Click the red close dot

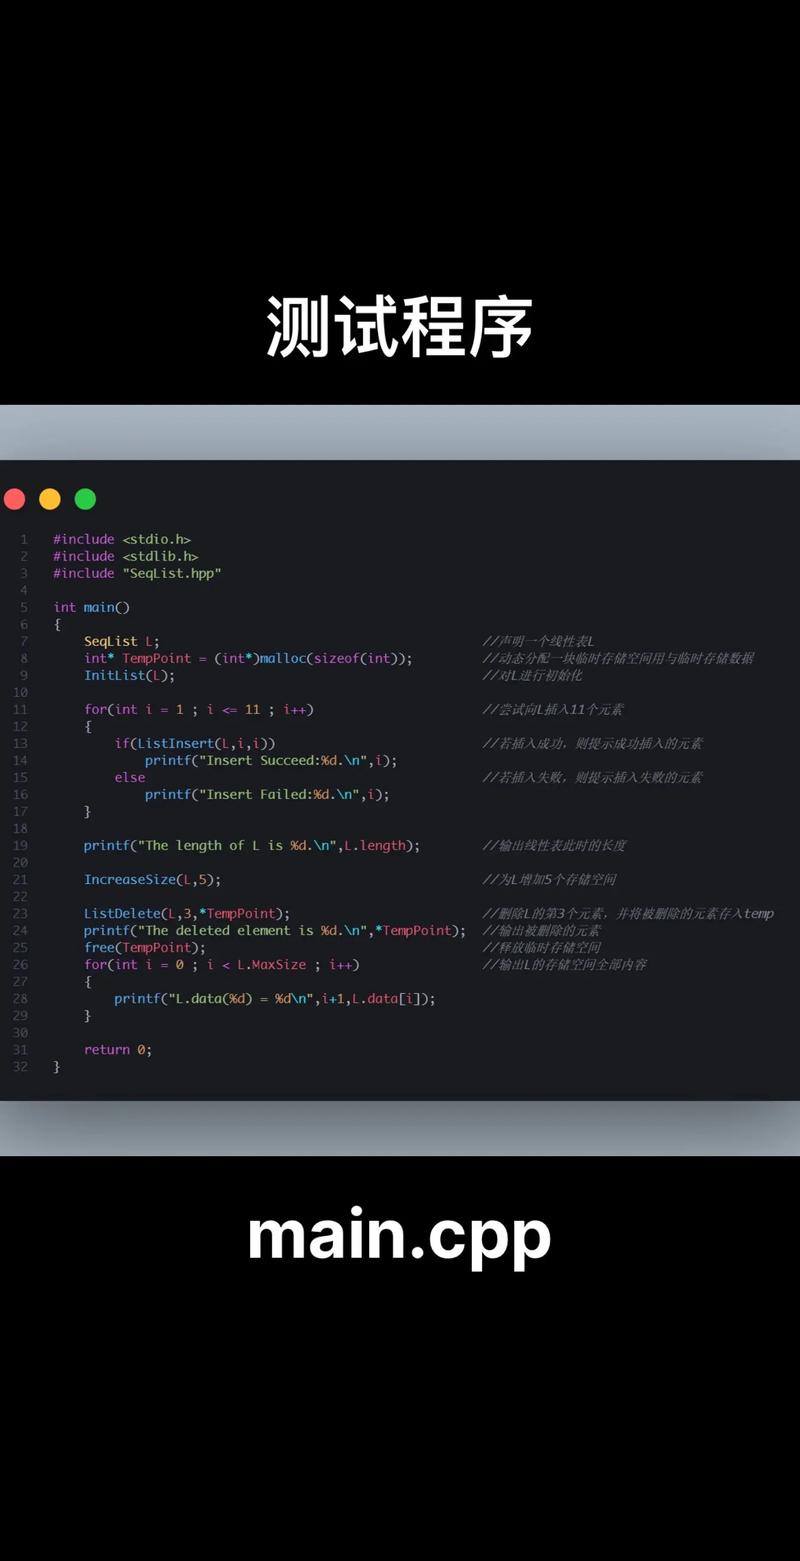14,499
